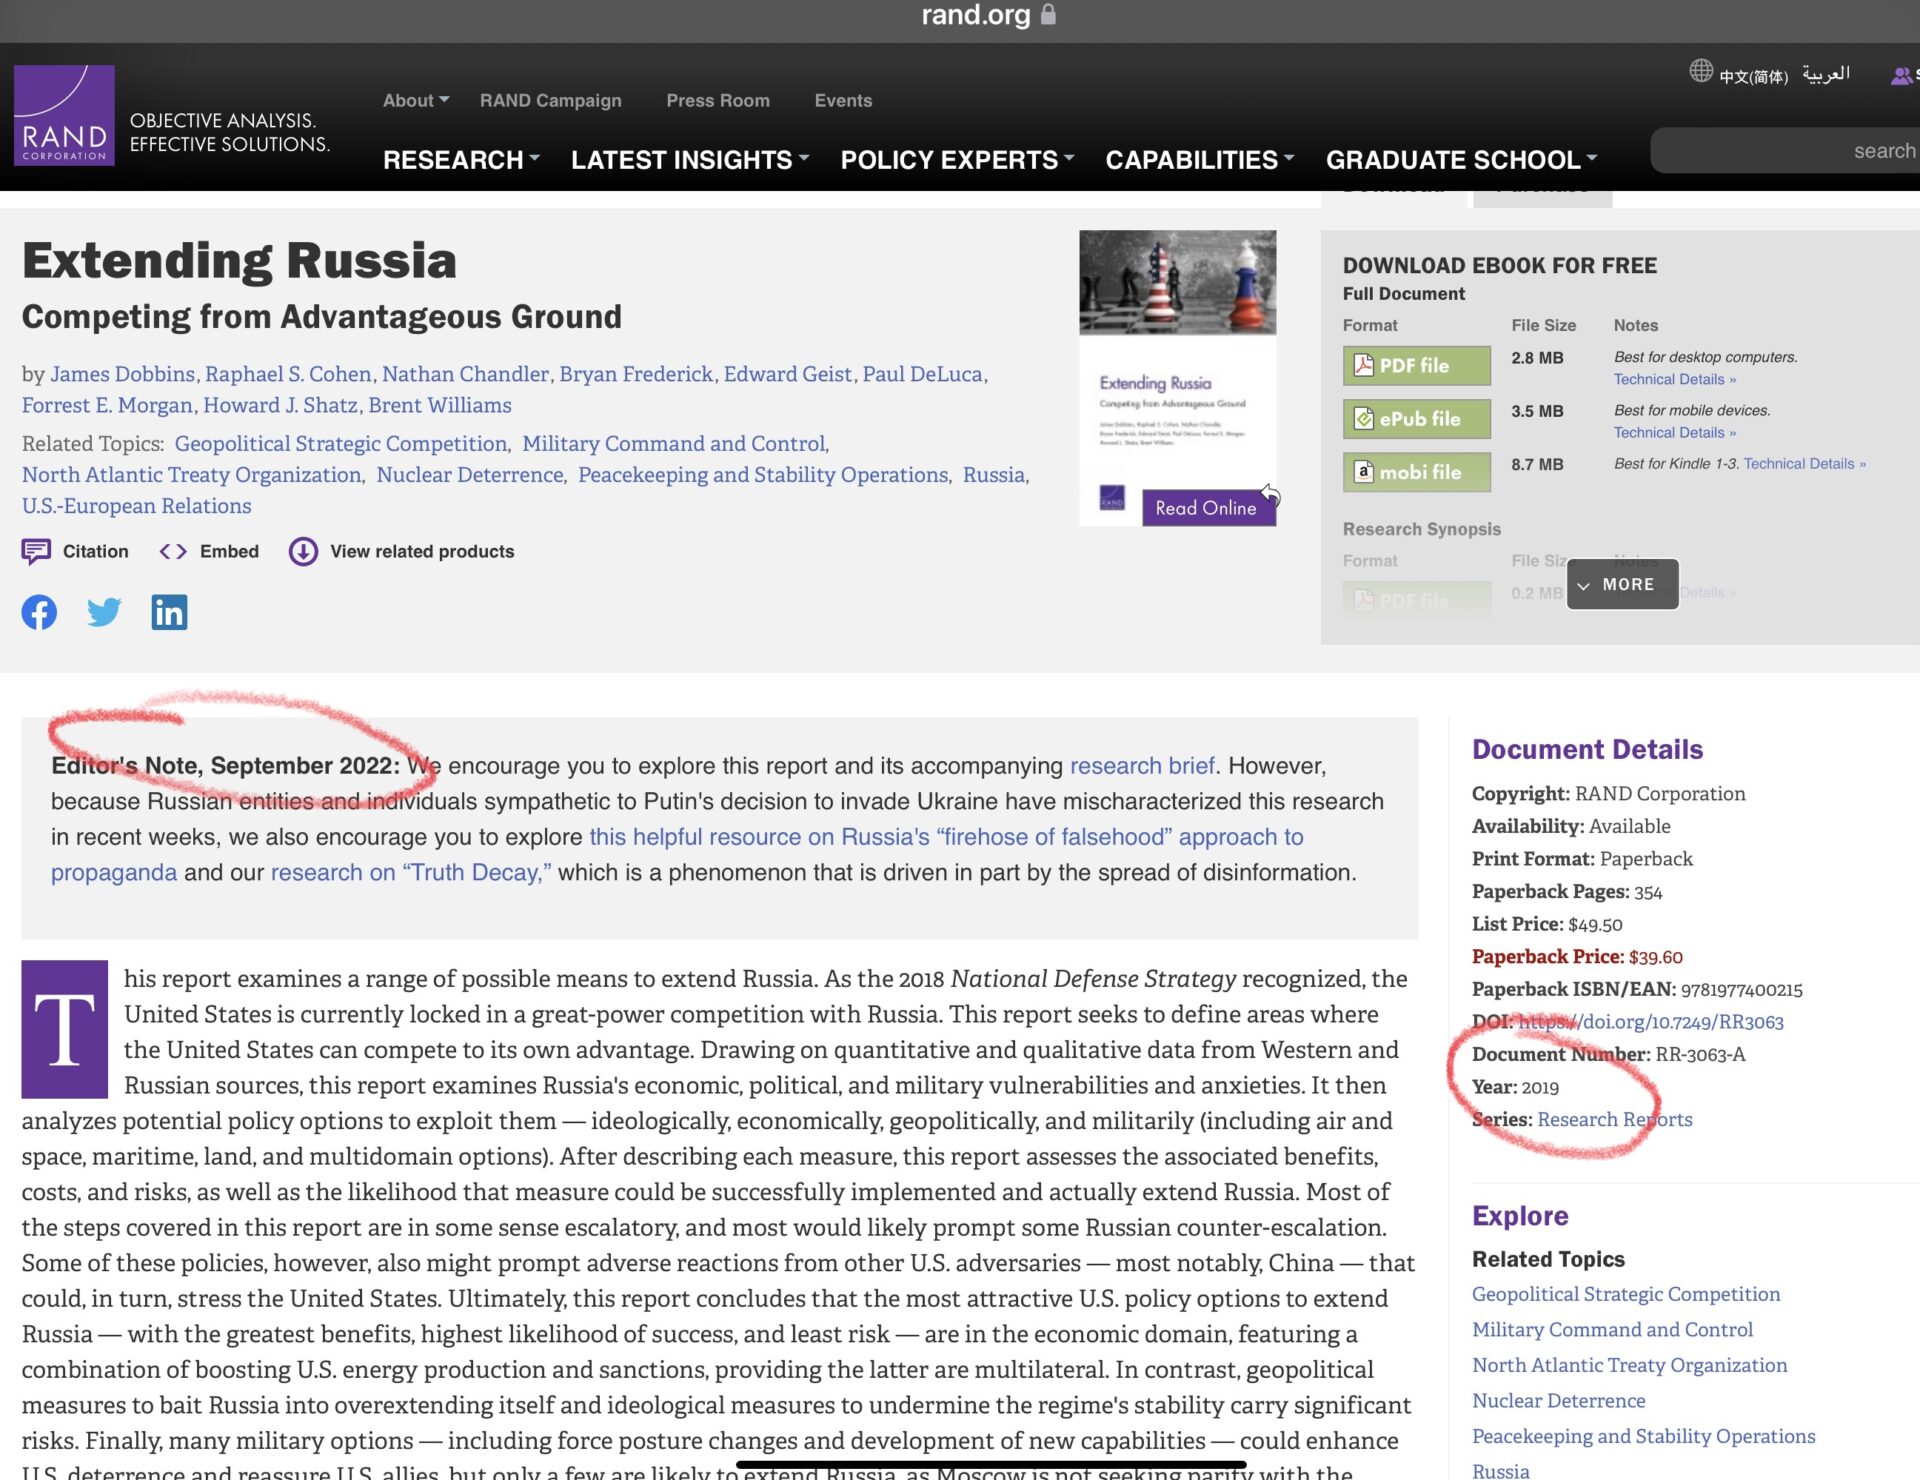This screenshot has width=1920, height=1480.
Task: Switch site language to Arabic
Action: tap(1826, 74)
